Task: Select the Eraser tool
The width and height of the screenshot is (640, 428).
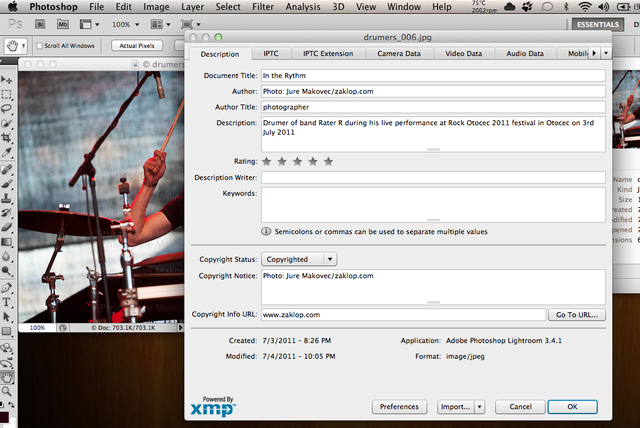Action: pyautogui.click(x=6, y=227)
